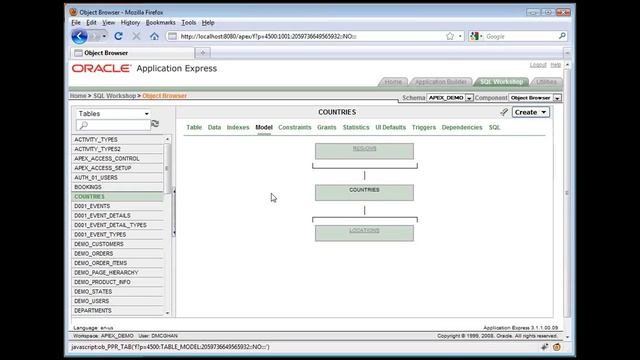Open the View menu

pyautogui.click(x=109, y=22)
